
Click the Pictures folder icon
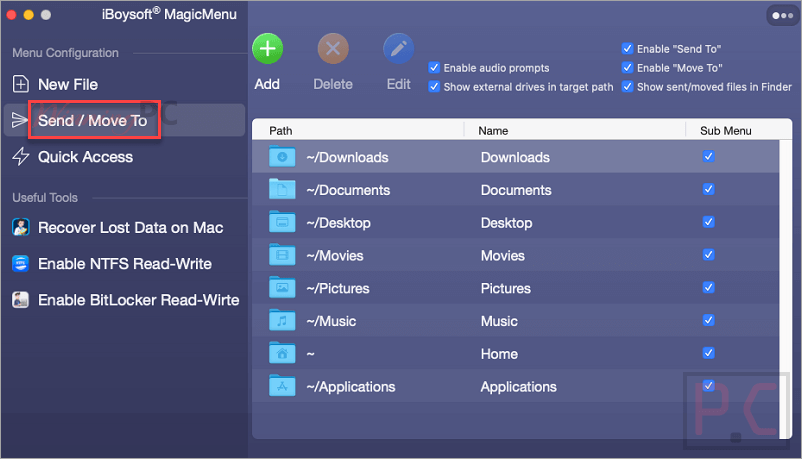coord(282,288)
